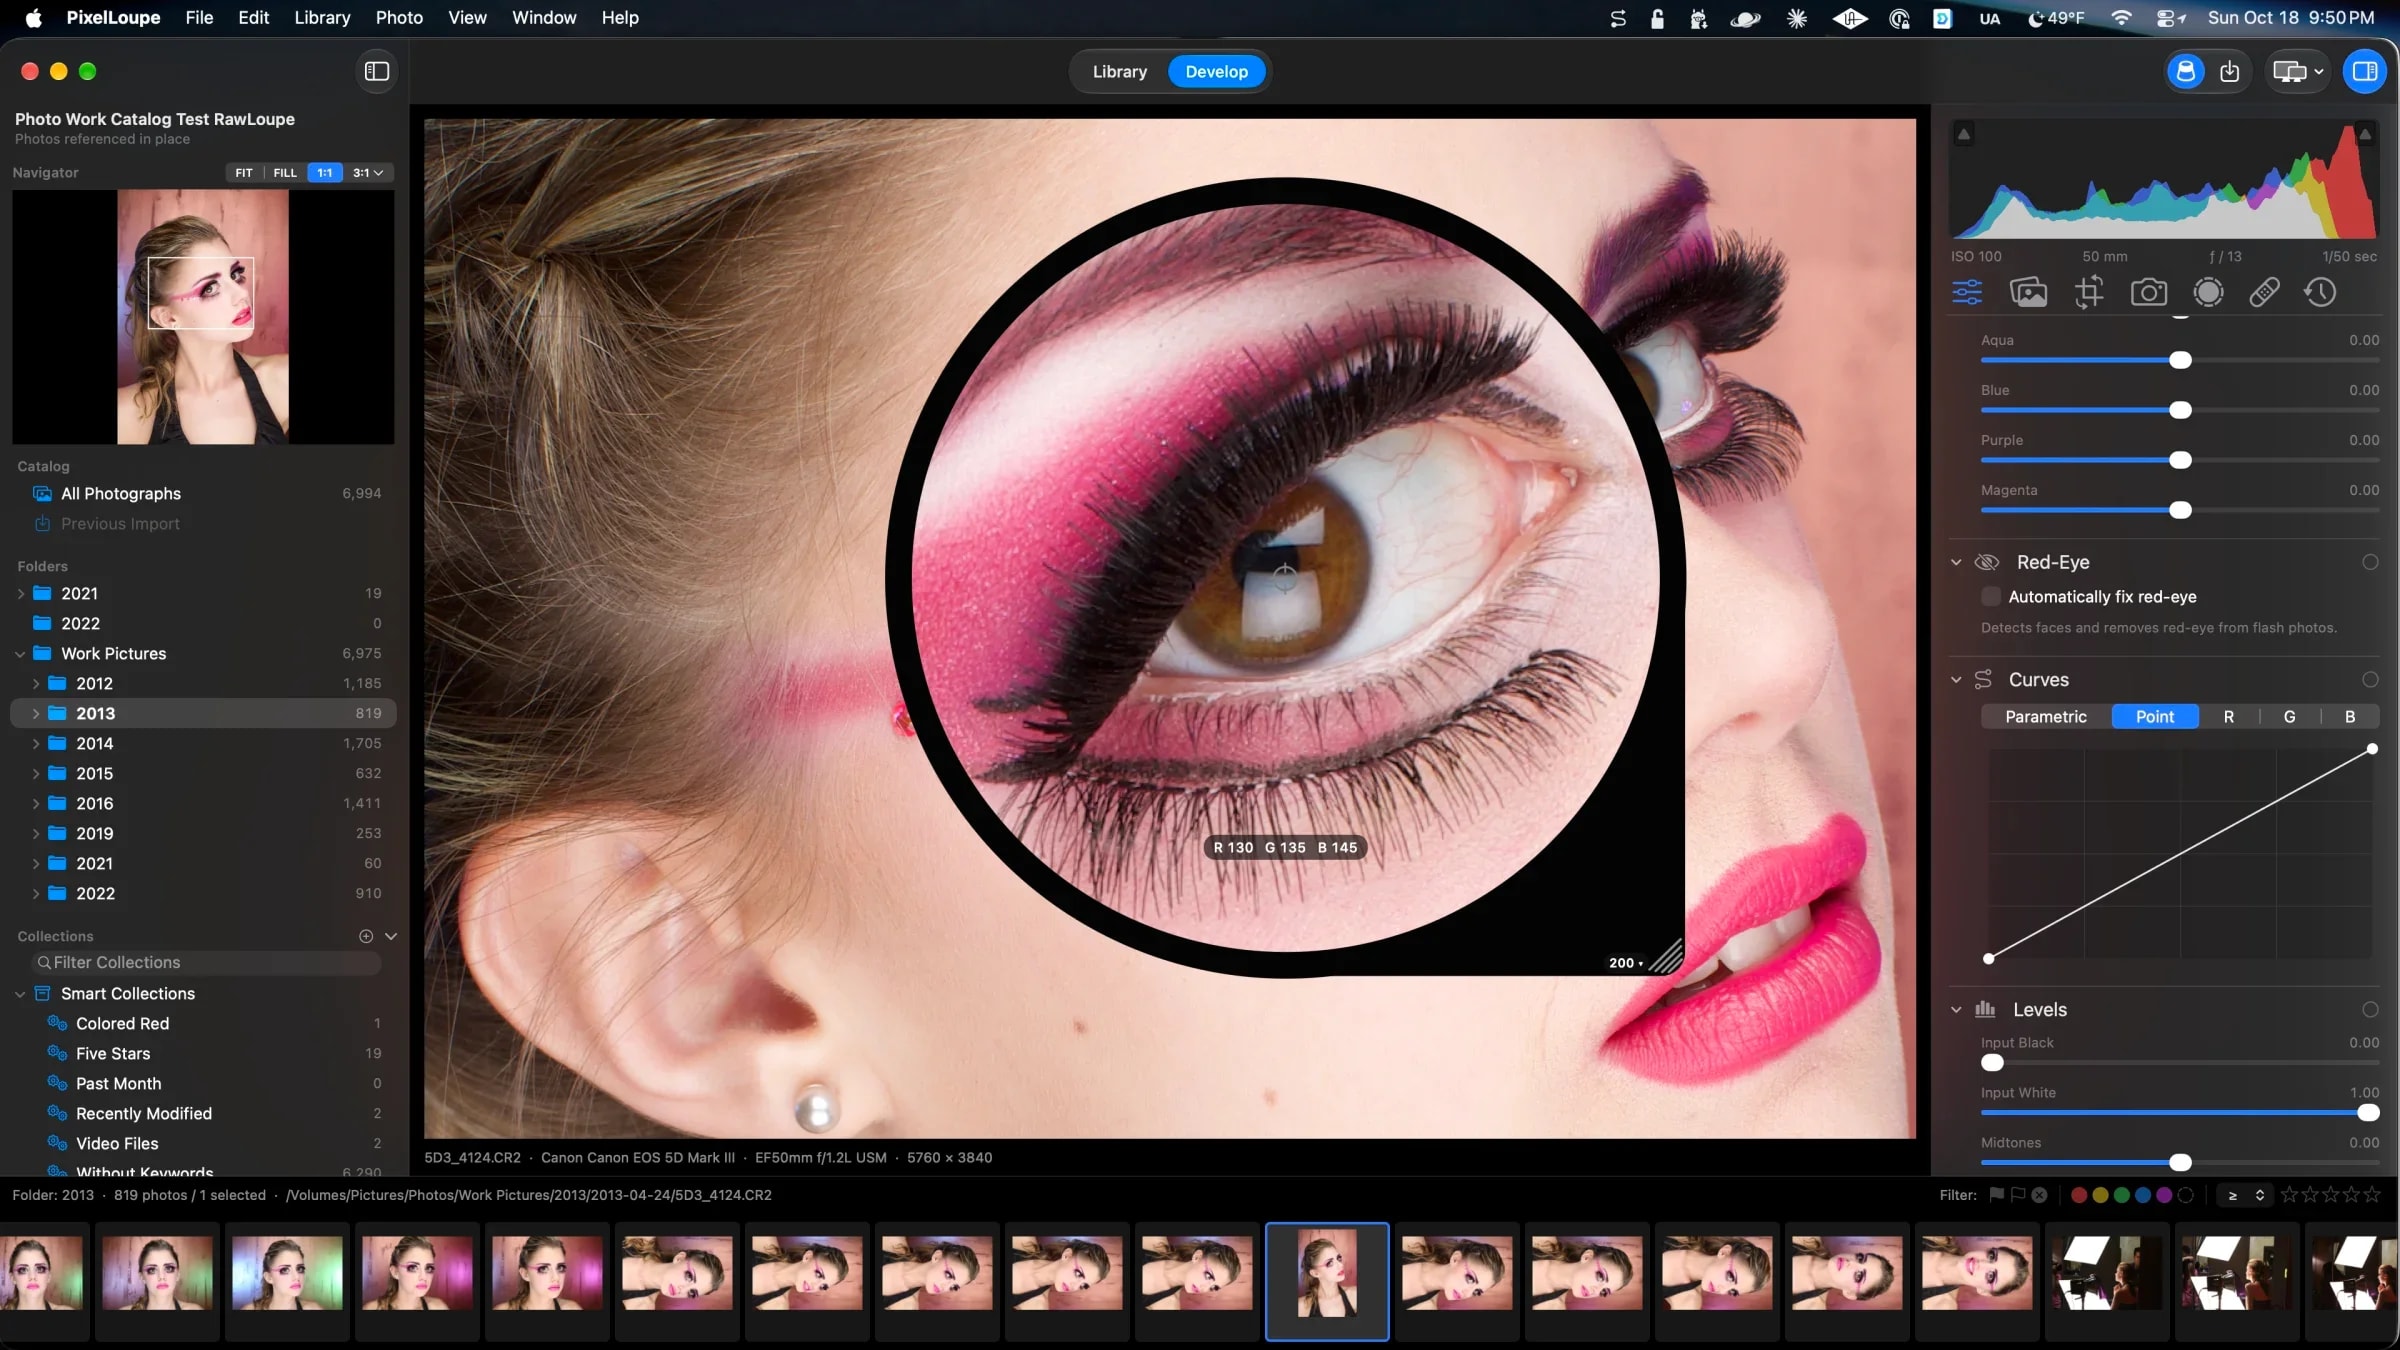This screenshot has width=2400, height=1350.
Task: Filter by red color label
Action: (2079, 1194)
